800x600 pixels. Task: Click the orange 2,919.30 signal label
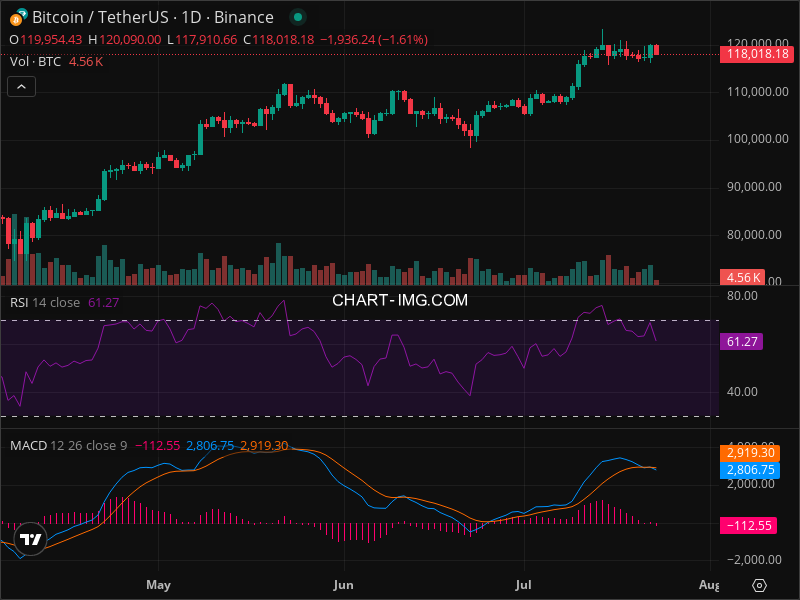[749, 453]
